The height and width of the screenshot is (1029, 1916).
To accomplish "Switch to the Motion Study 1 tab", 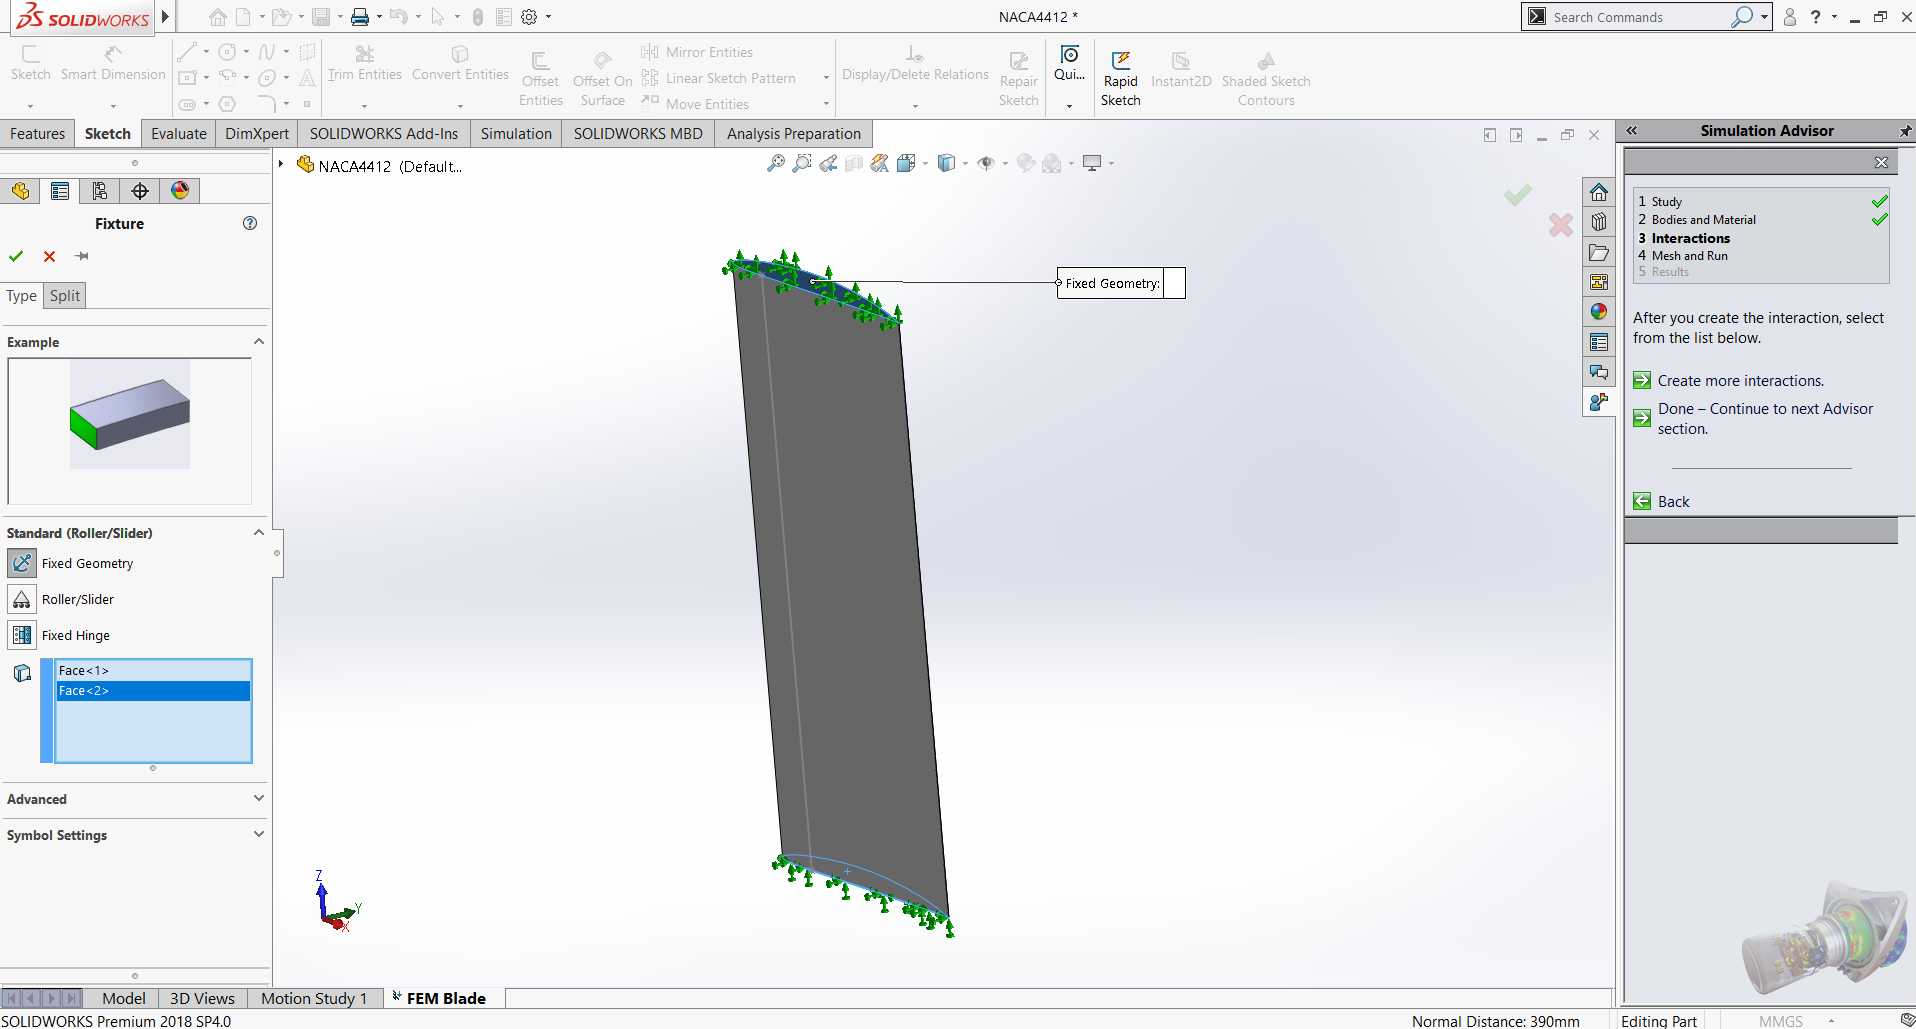I will pos(314,998).
